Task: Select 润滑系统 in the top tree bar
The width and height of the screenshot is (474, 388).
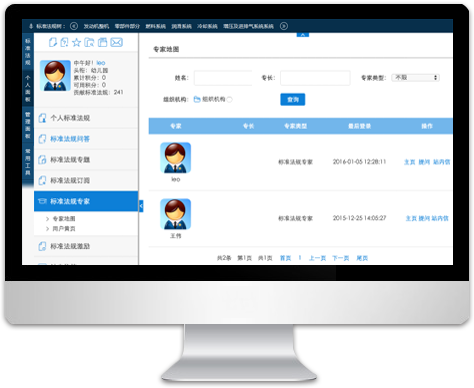Action: tap(182, 26)
